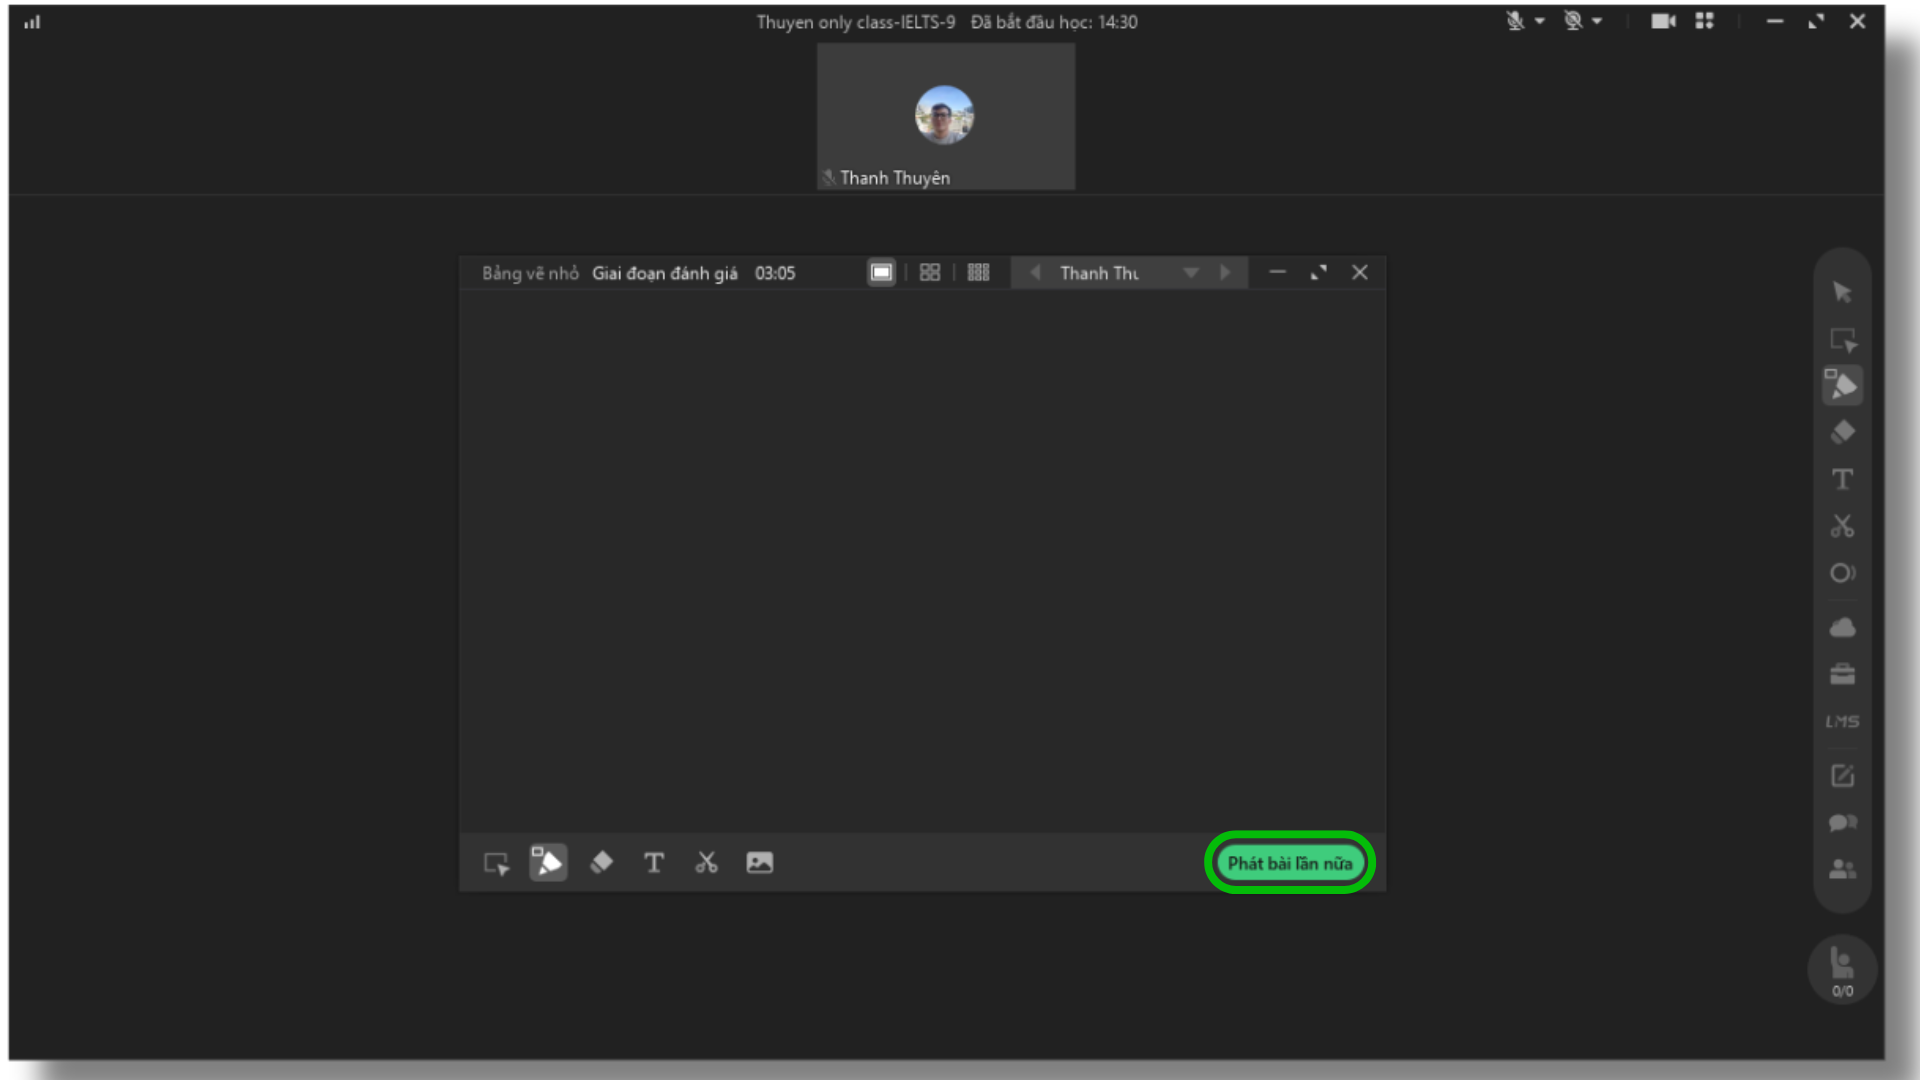
Task: Switch to four-board grid view
Action: pos(930,272)
